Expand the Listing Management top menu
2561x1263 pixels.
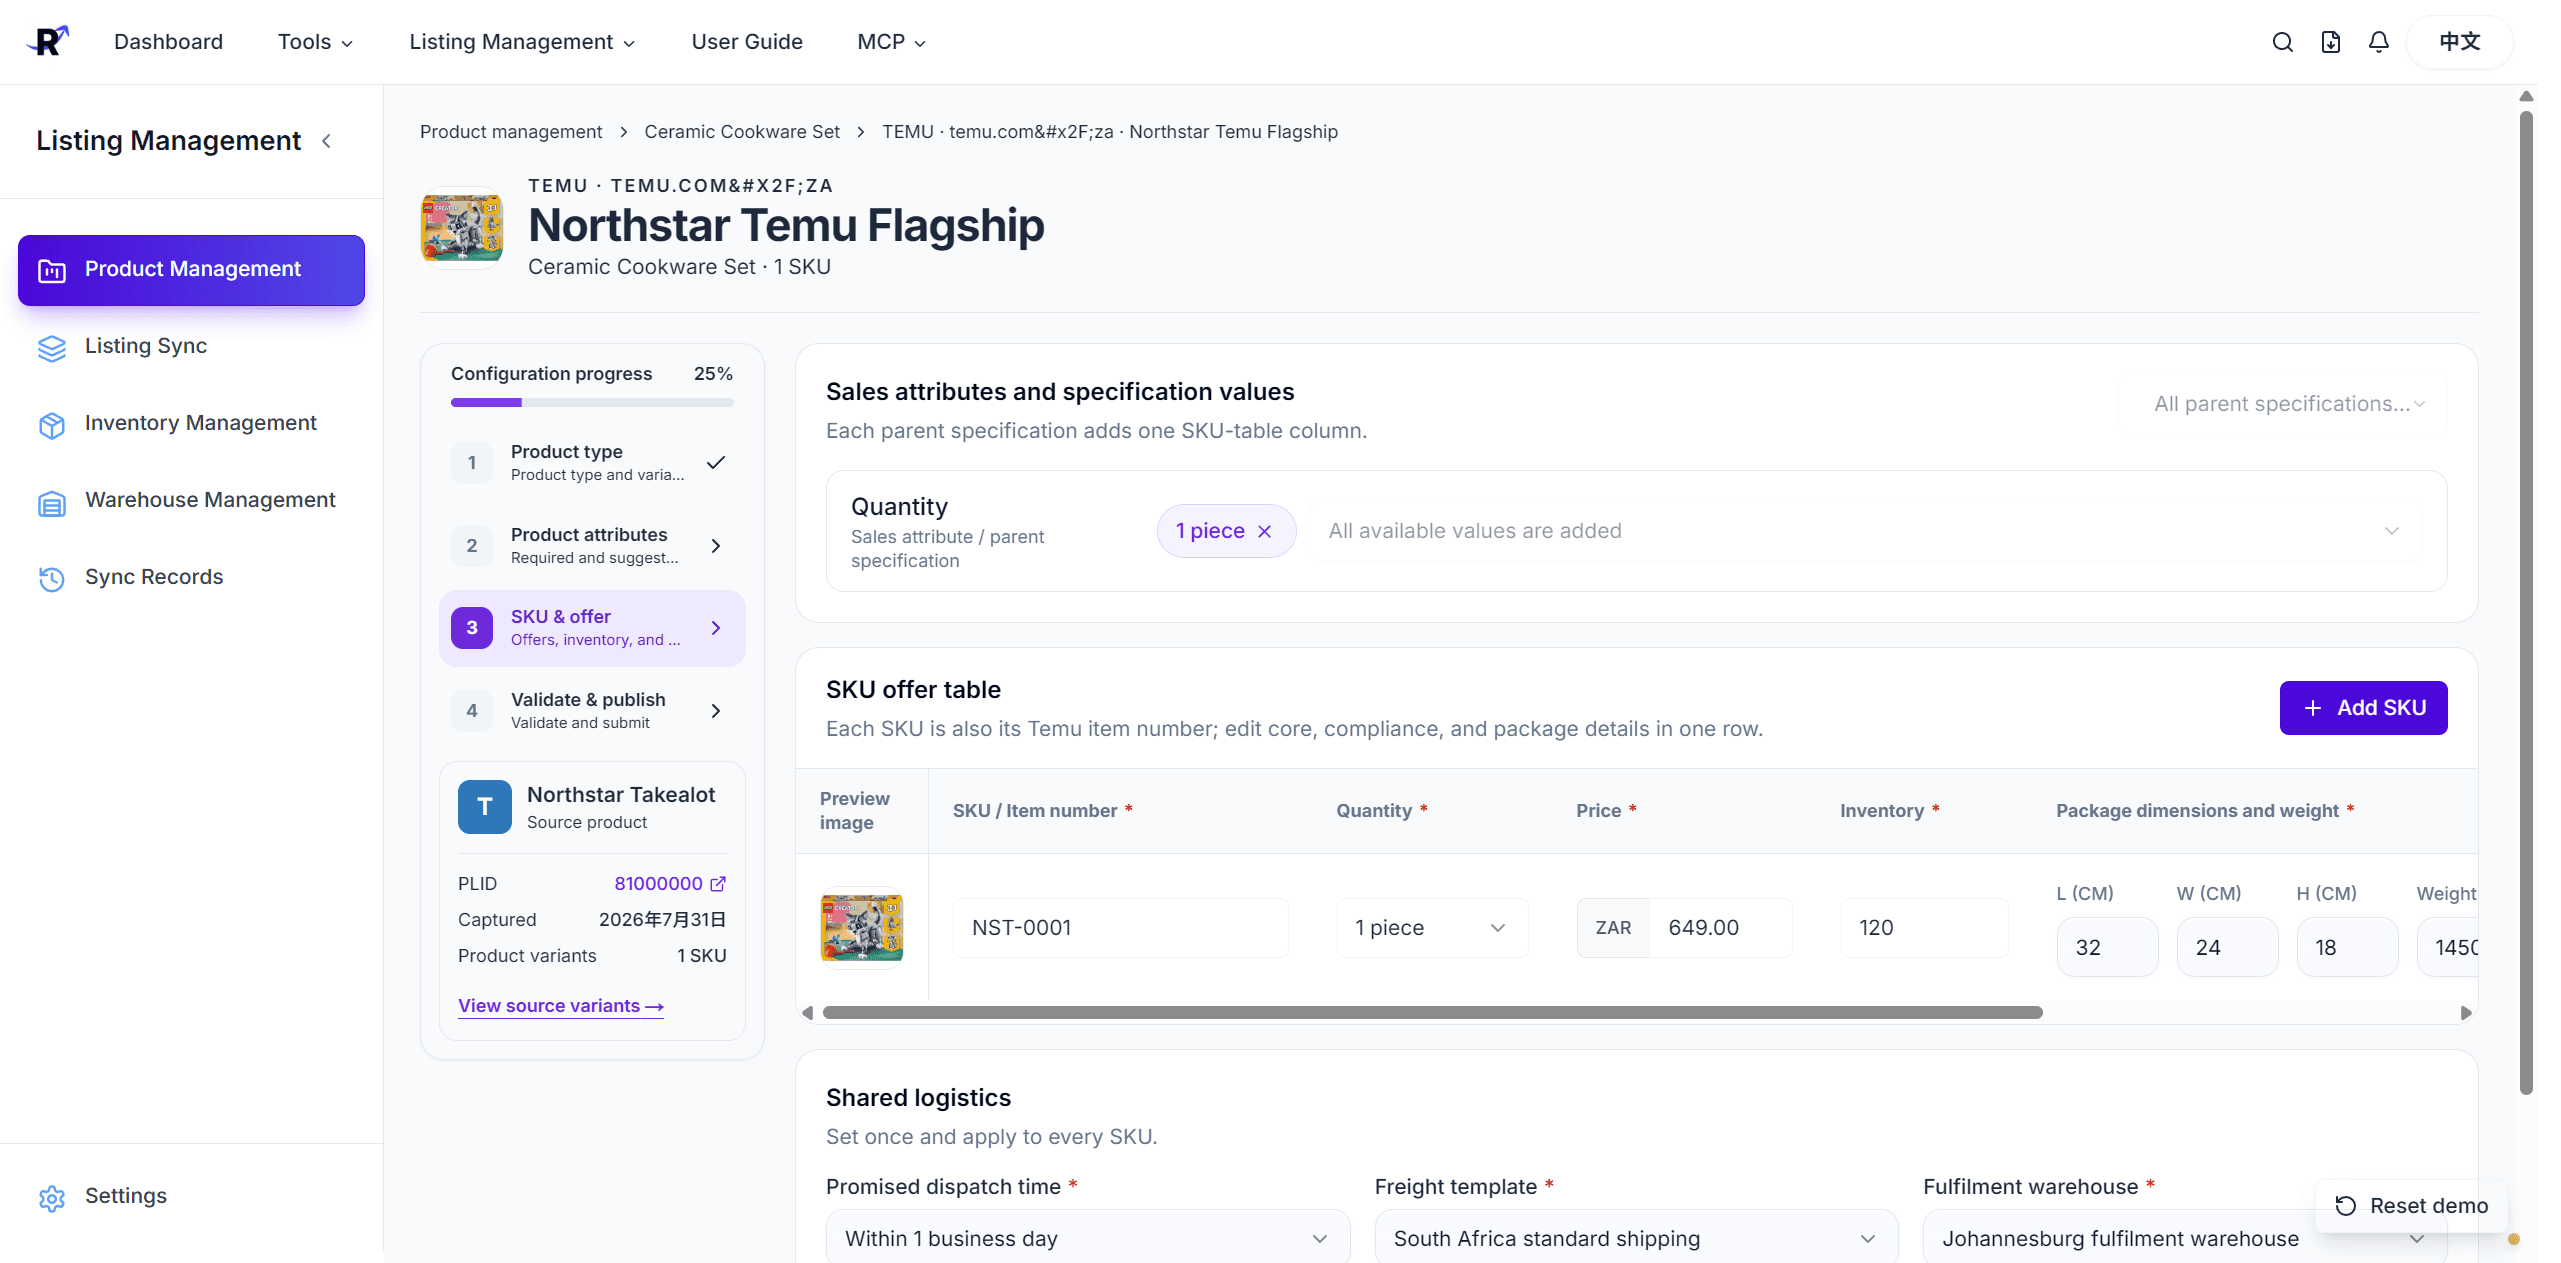point(522,42)
